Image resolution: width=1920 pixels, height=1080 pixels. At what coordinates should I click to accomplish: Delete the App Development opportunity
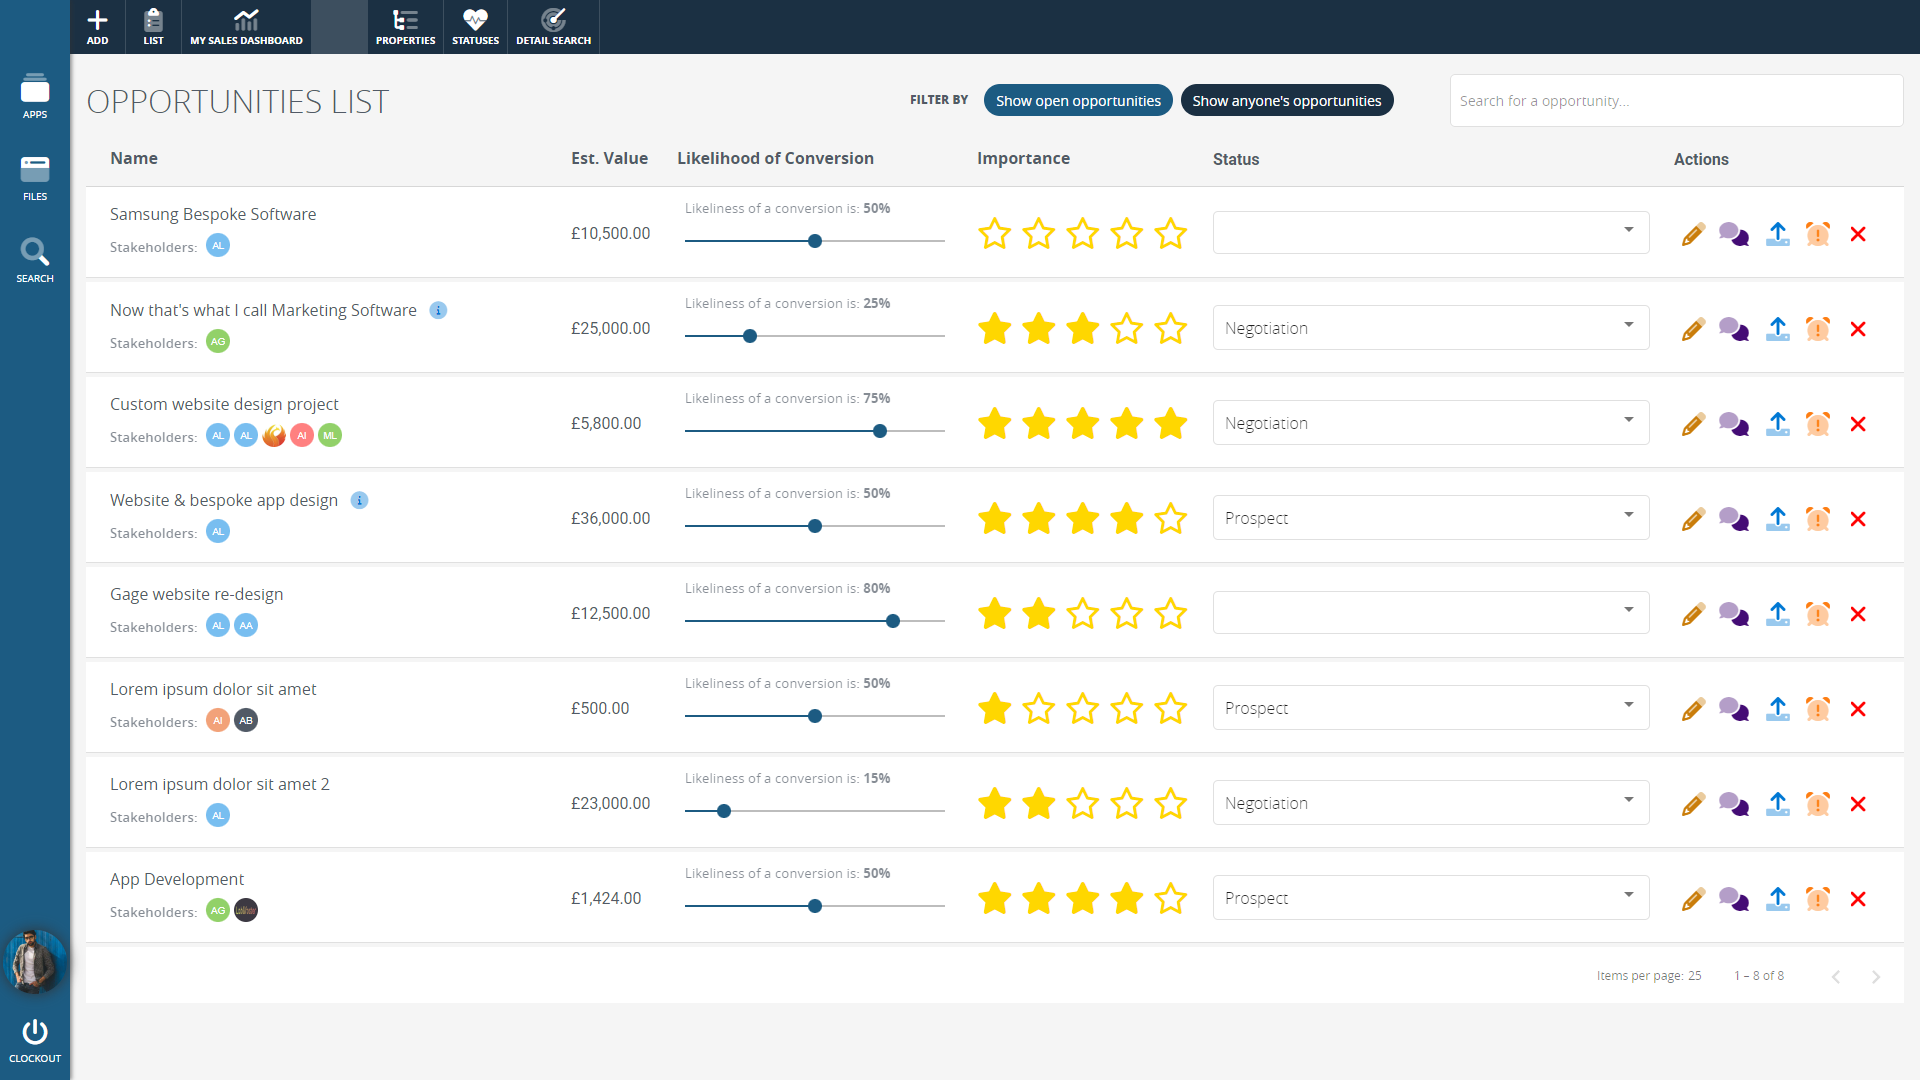click(1858, 899)
